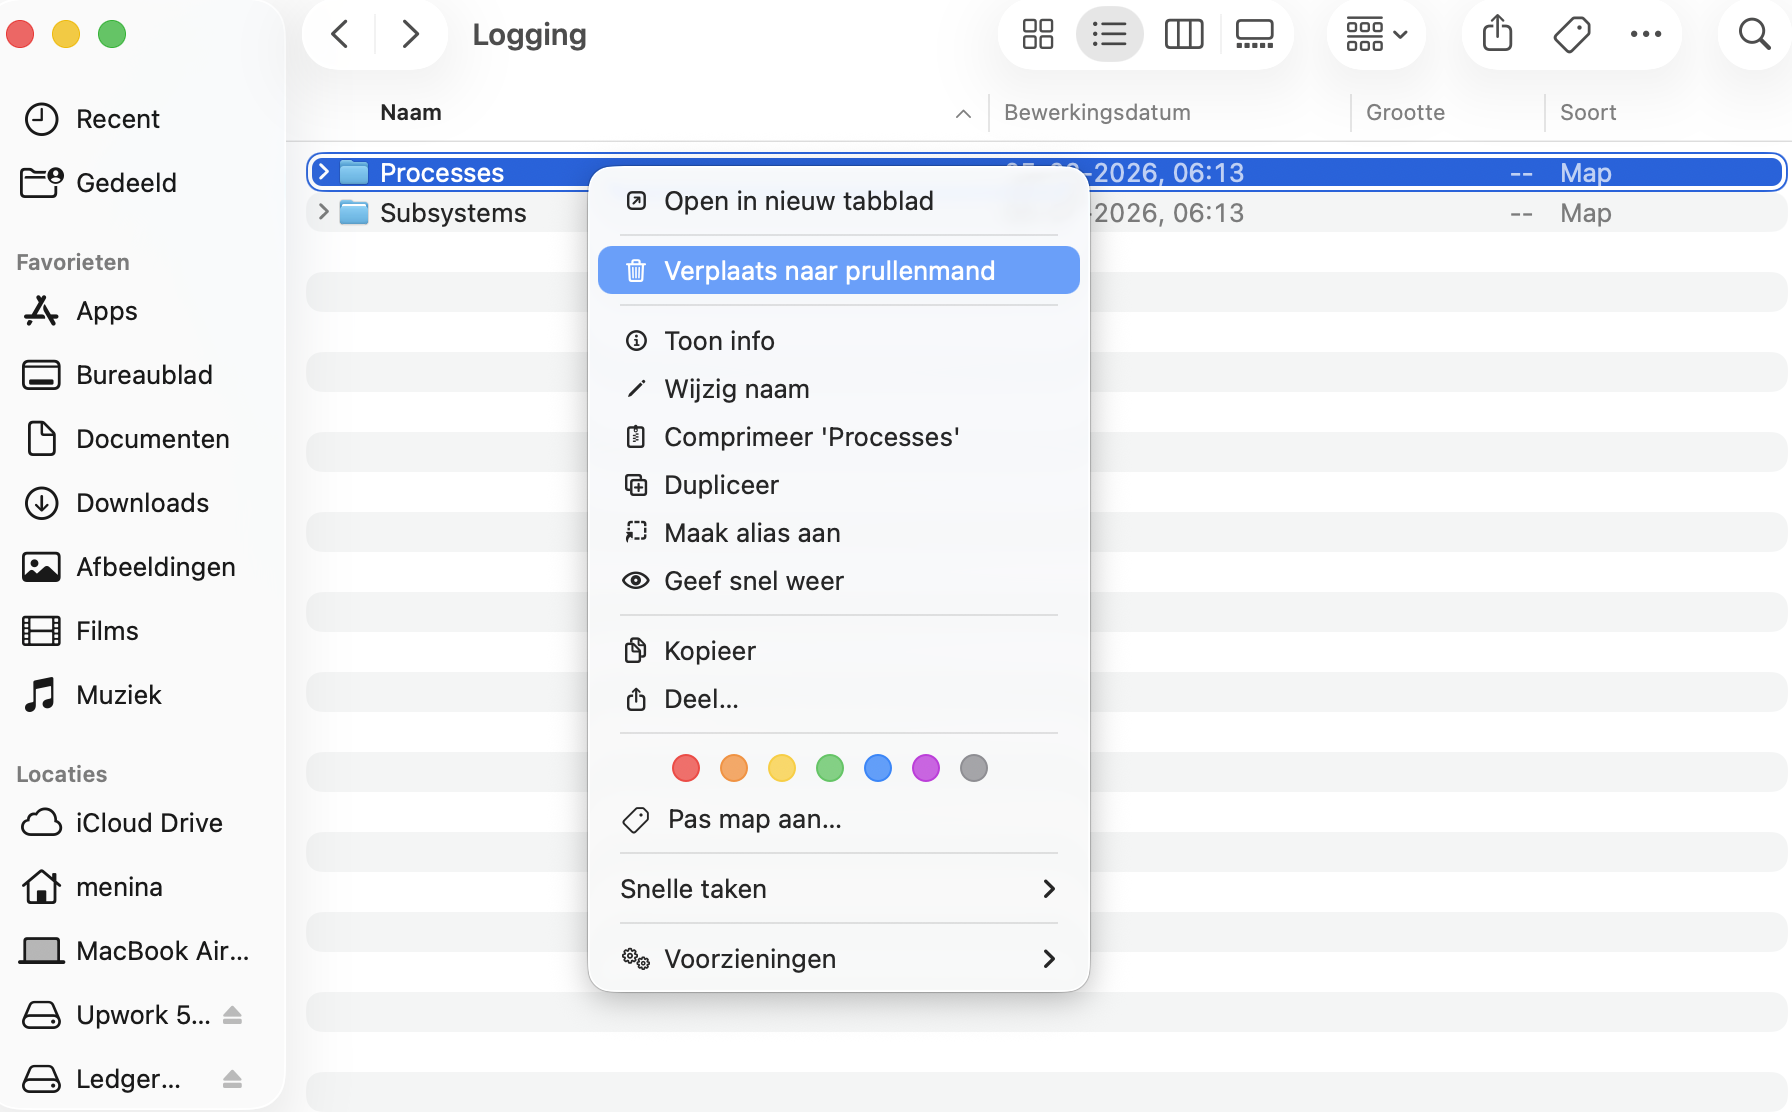Image resolution: width=1792 pixels, height=1112 pixels.
Task: Open the Downloads sidebar item
Action: [x=141, y=503]
